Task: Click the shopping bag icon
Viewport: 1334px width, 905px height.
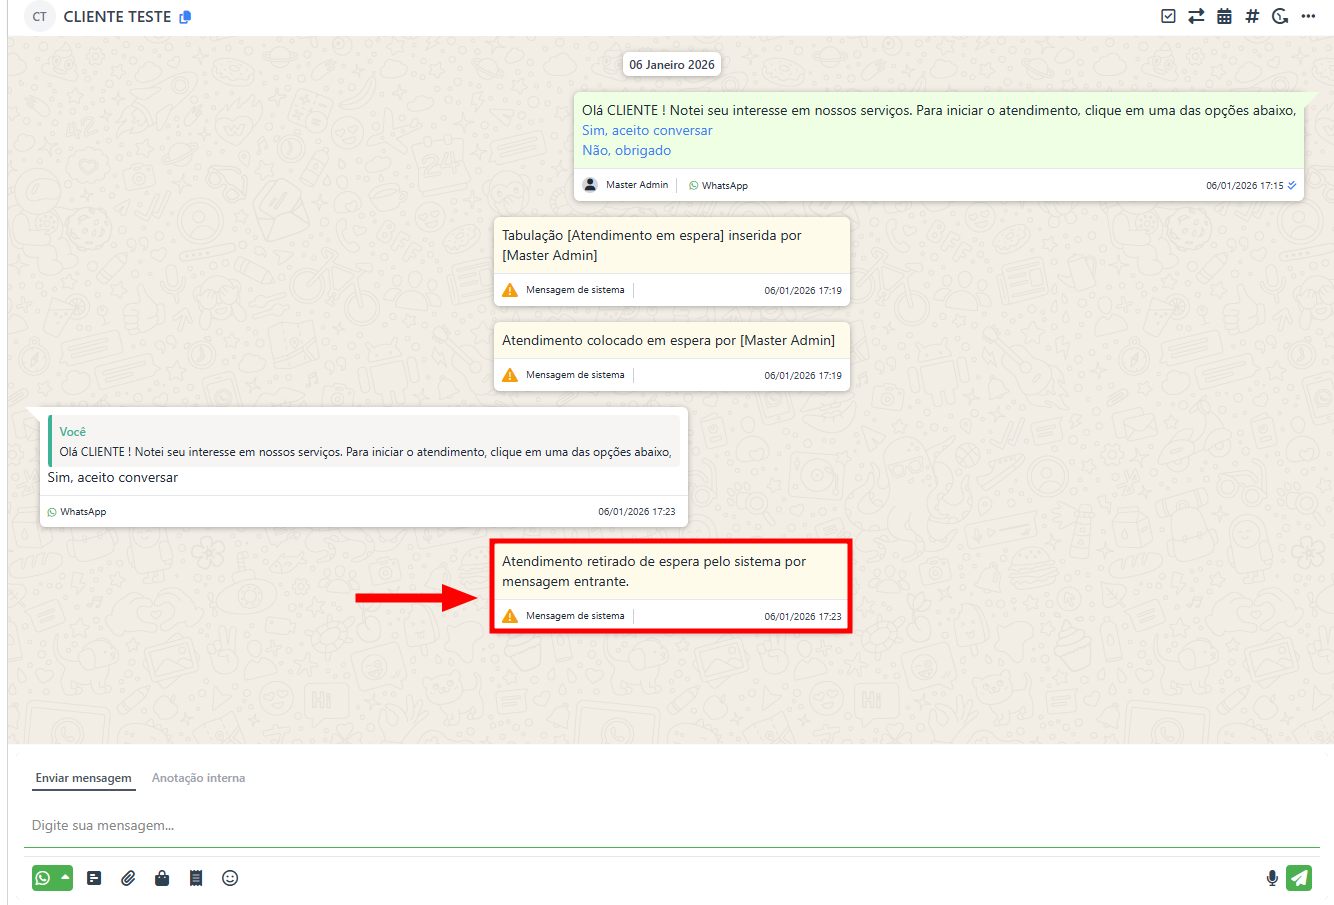Action: [162, 878]
